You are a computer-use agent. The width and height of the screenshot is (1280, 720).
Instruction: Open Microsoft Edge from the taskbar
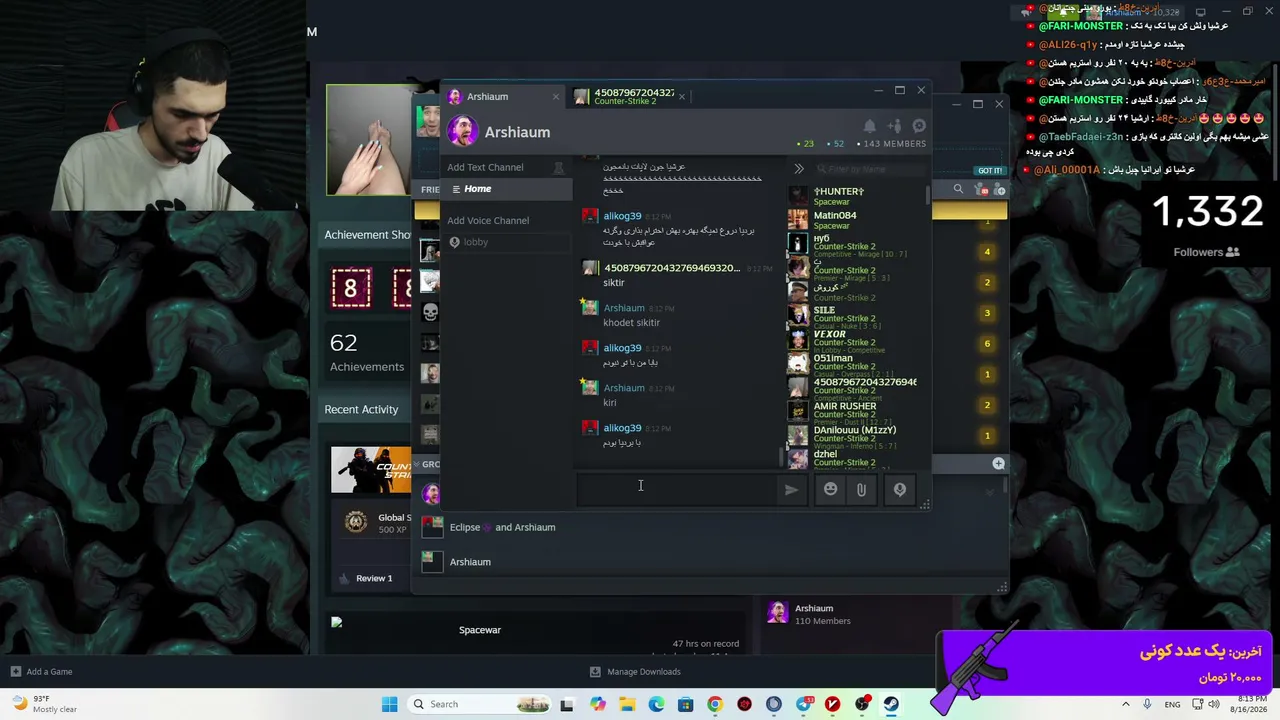click(x=656, y=704)
